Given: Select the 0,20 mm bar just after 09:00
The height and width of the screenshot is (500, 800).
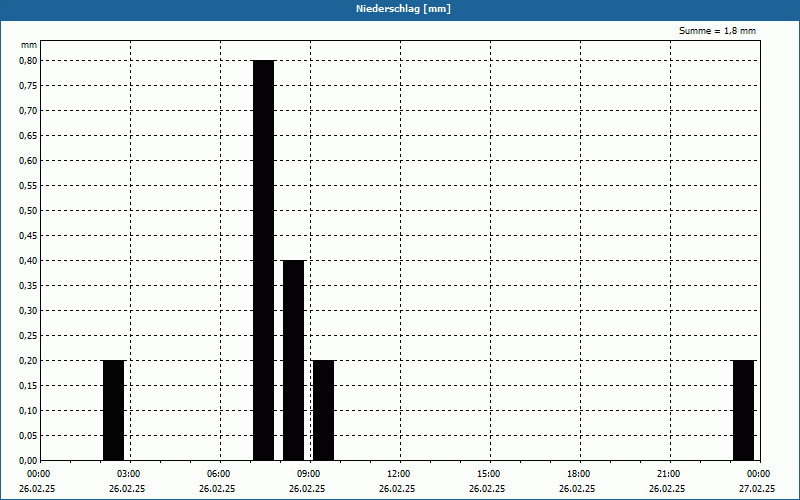Looking at the screenshot, I should [323, 410].
